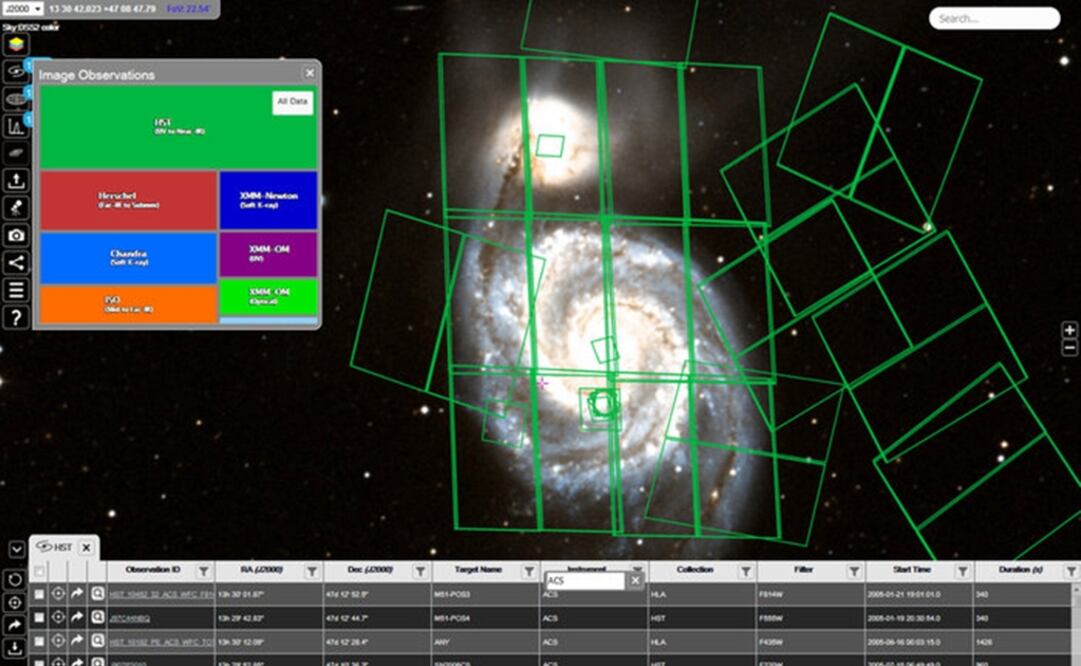The image size is (1081, 666).
Task: Open the sky layer selector icon
Action: pyautogui.click(x=16, y=45)
